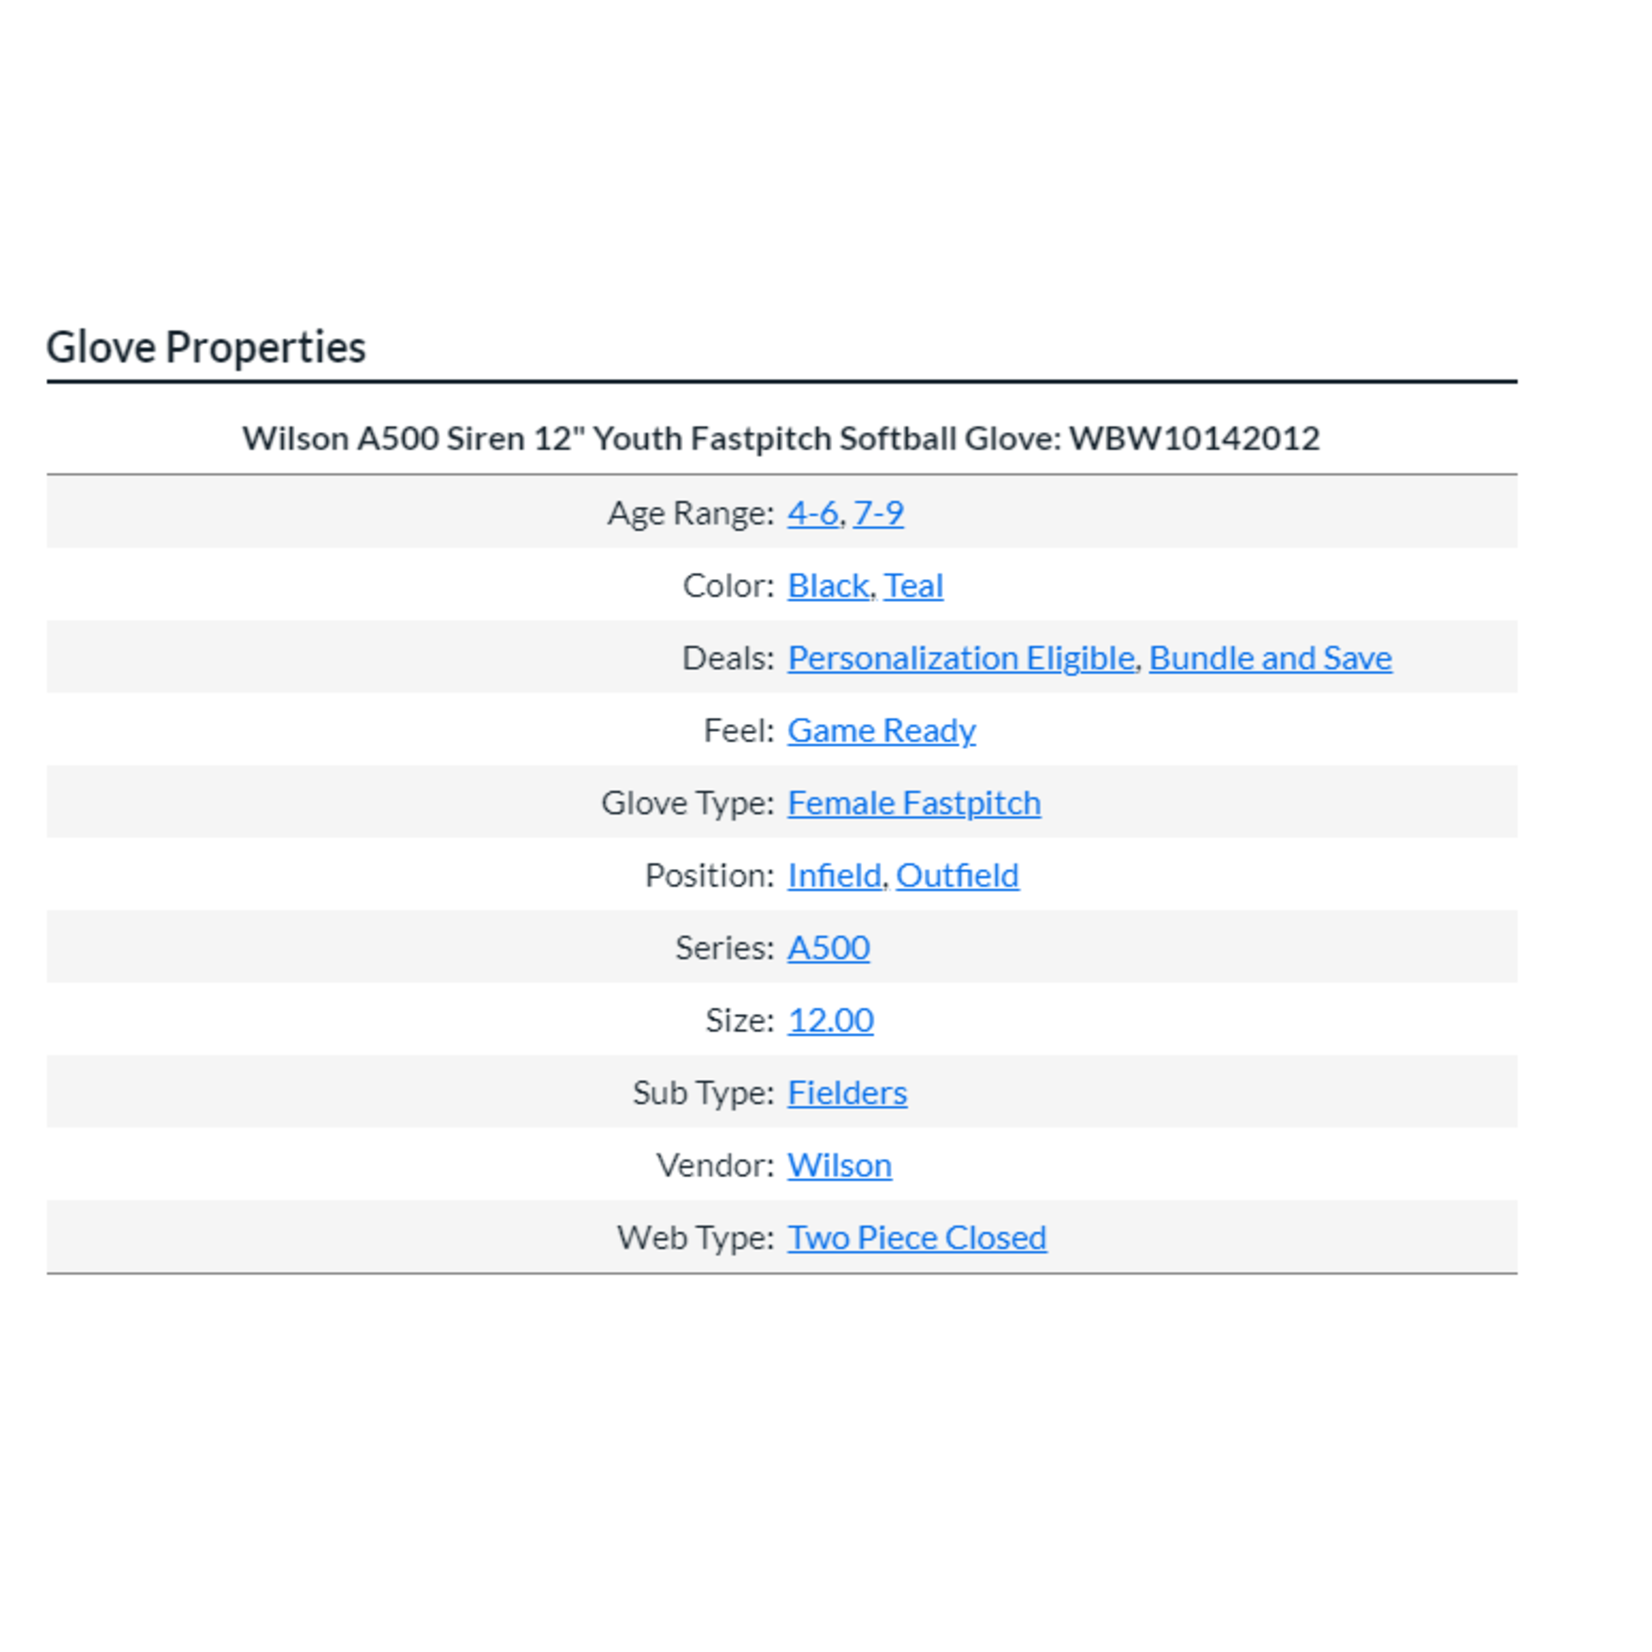Click the Glove Properties heading
This screenshot has width=1652, height=1652.
pos(206,347)
